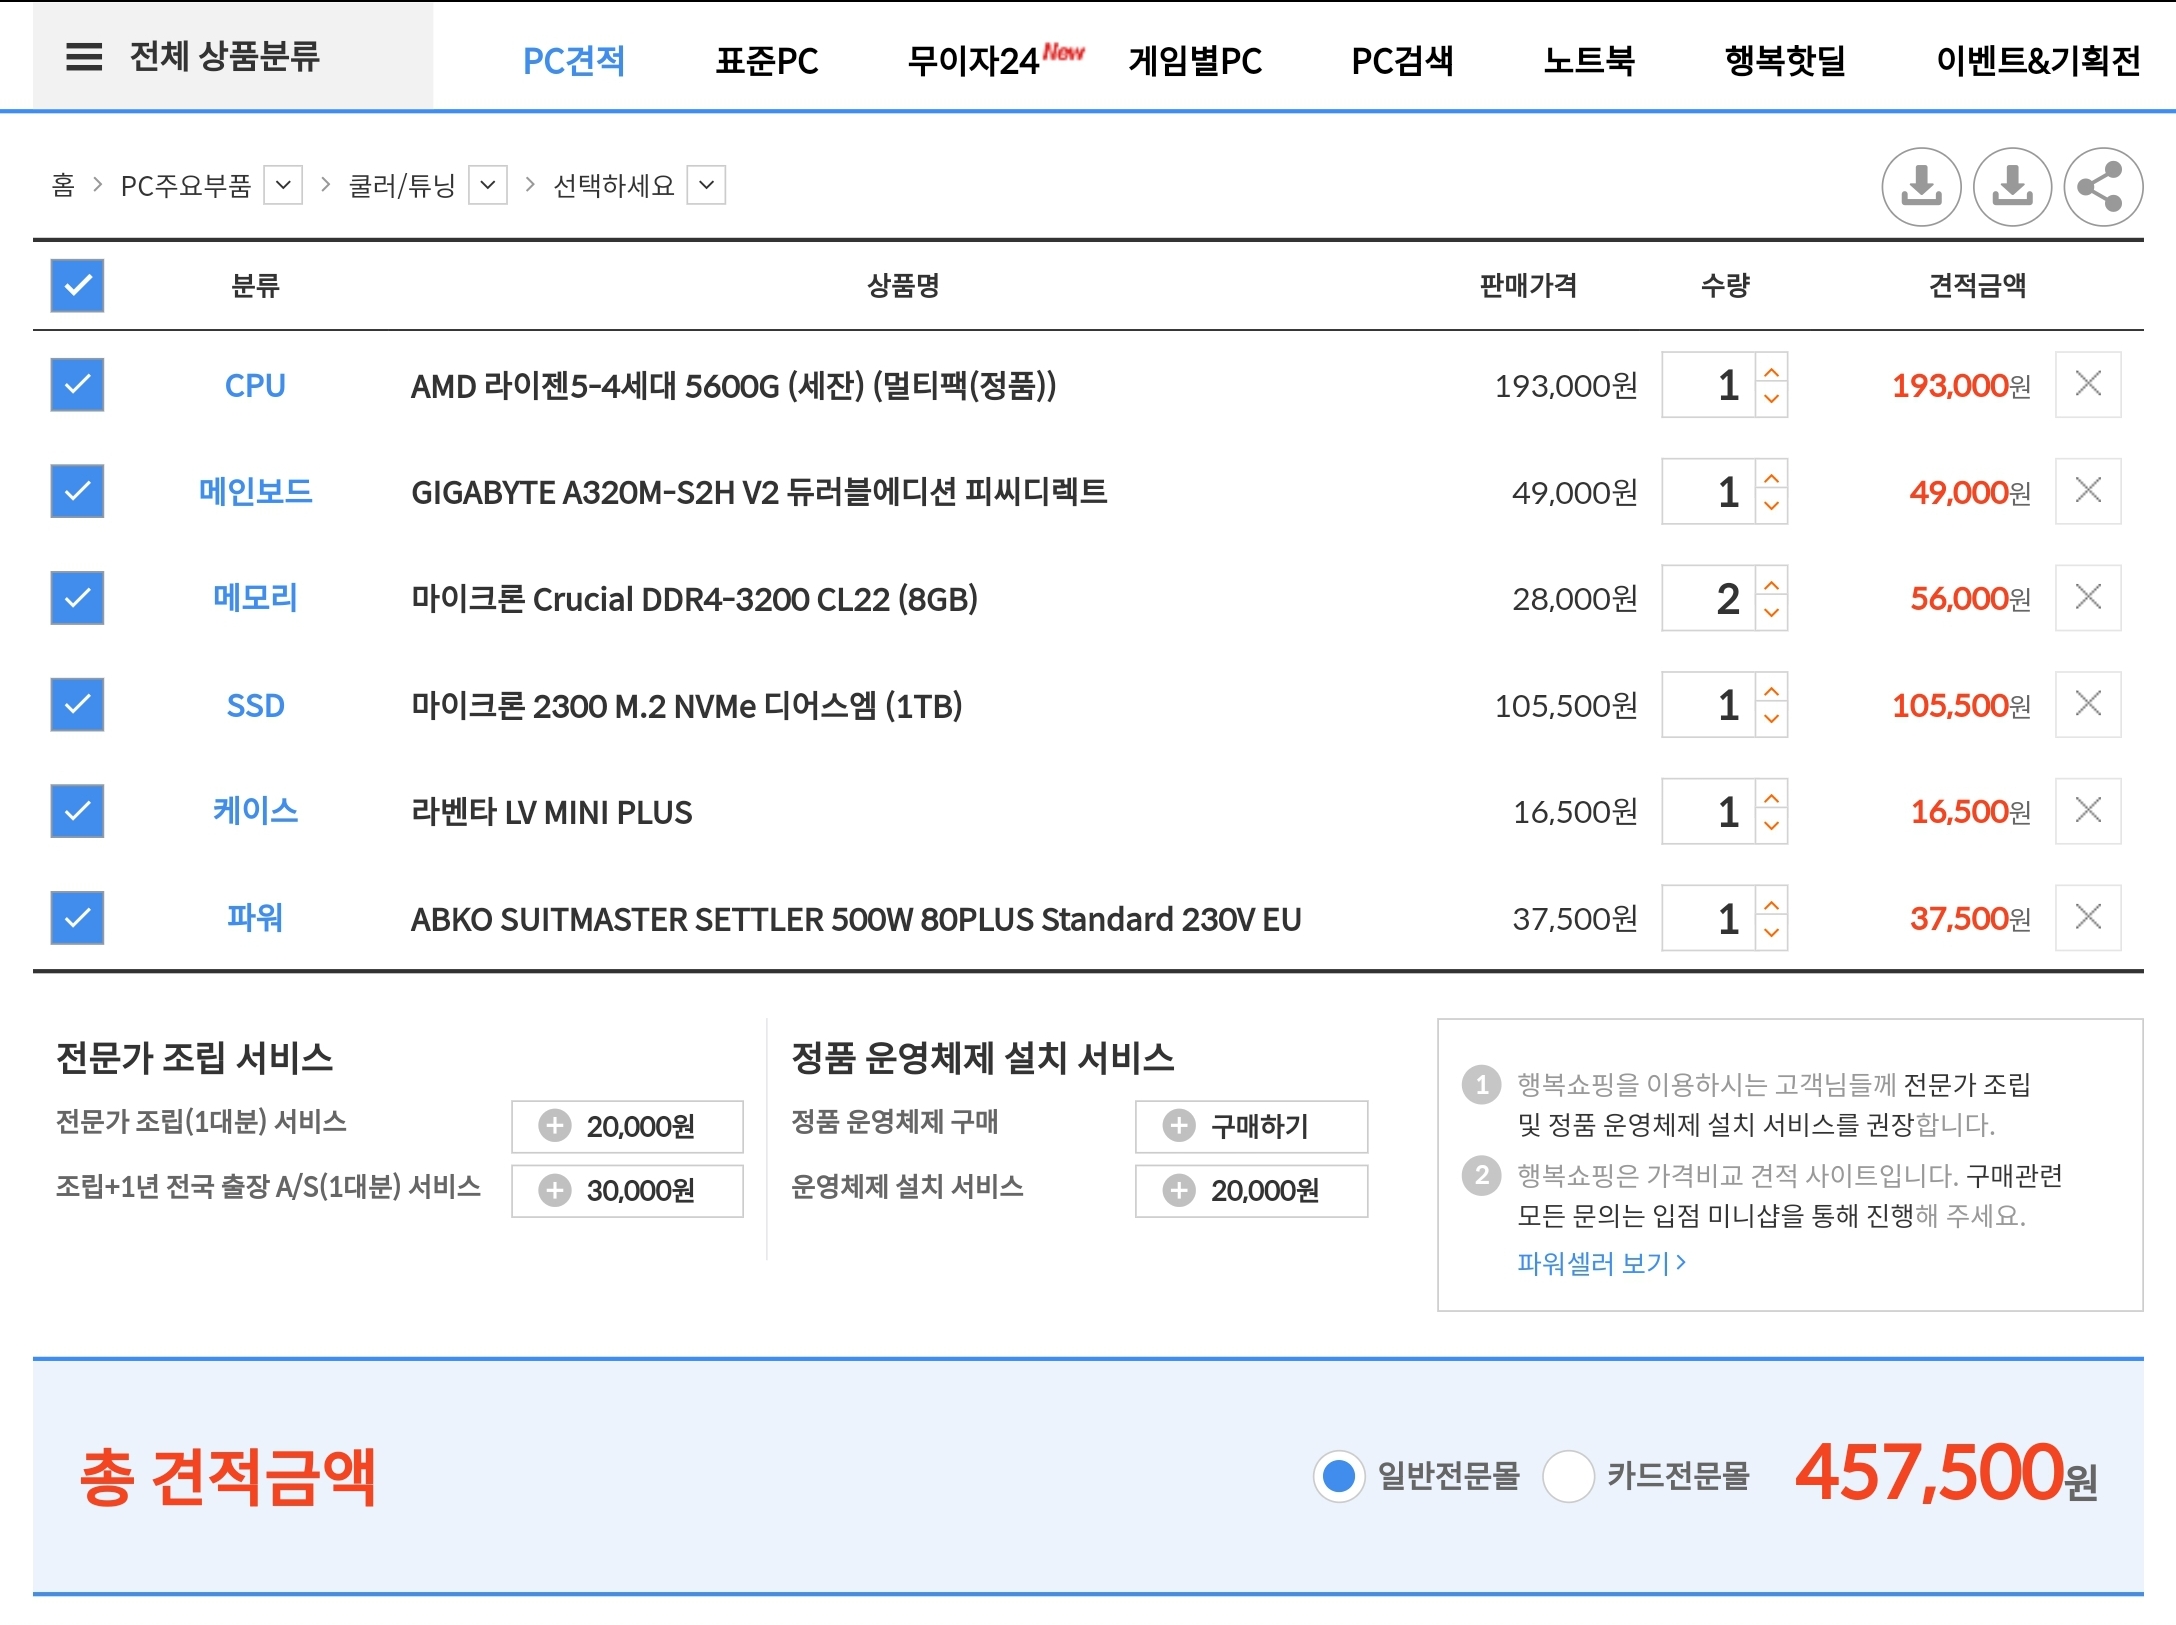Click the 메모리 category link
2176x1625 pixels.
pyautogui.click(x=255, y=598)
